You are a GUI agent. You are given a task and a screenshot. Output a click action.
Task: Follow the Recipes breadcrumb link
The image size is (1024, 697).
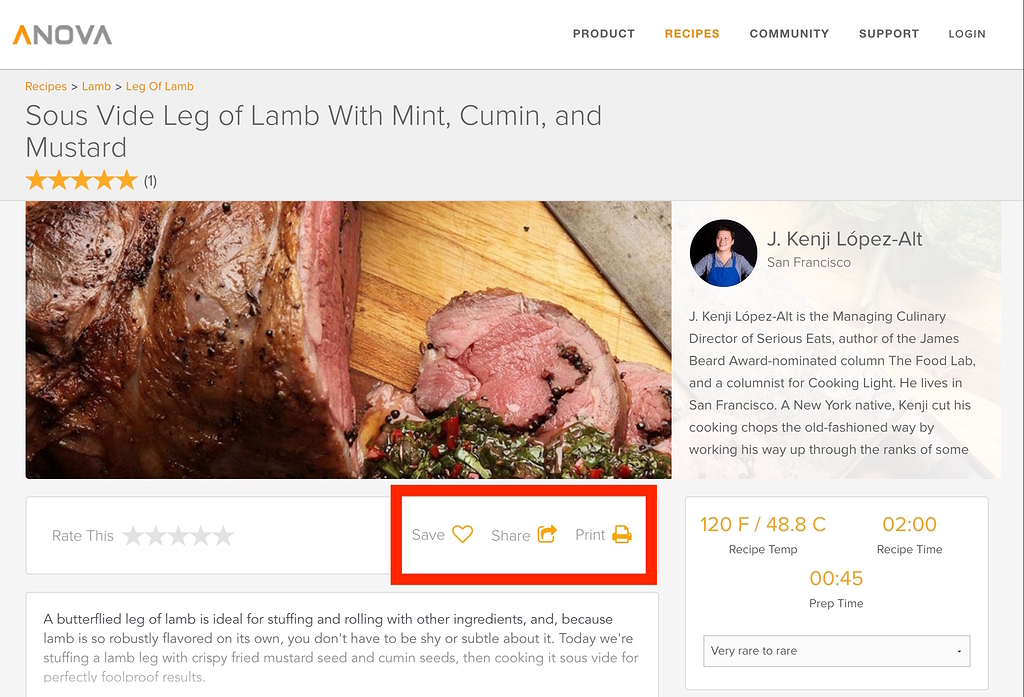pos(46,86)
